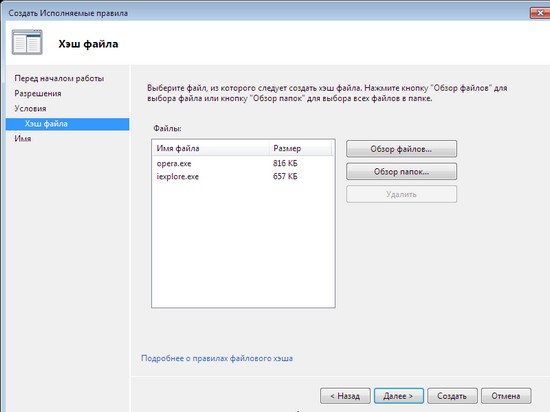Open the Обзор файлов file browser
The image size is (550, 412).
[x=401, y=149]
